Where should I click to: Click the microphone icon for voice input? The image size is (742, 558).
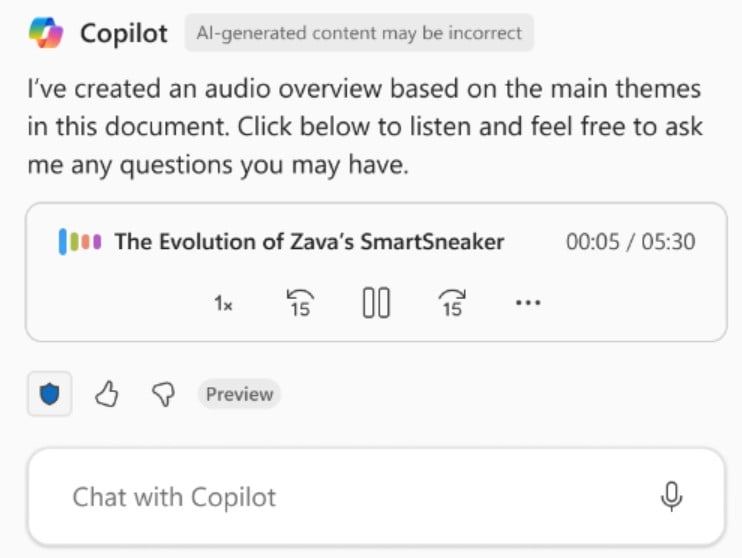(x=671, y=497)
